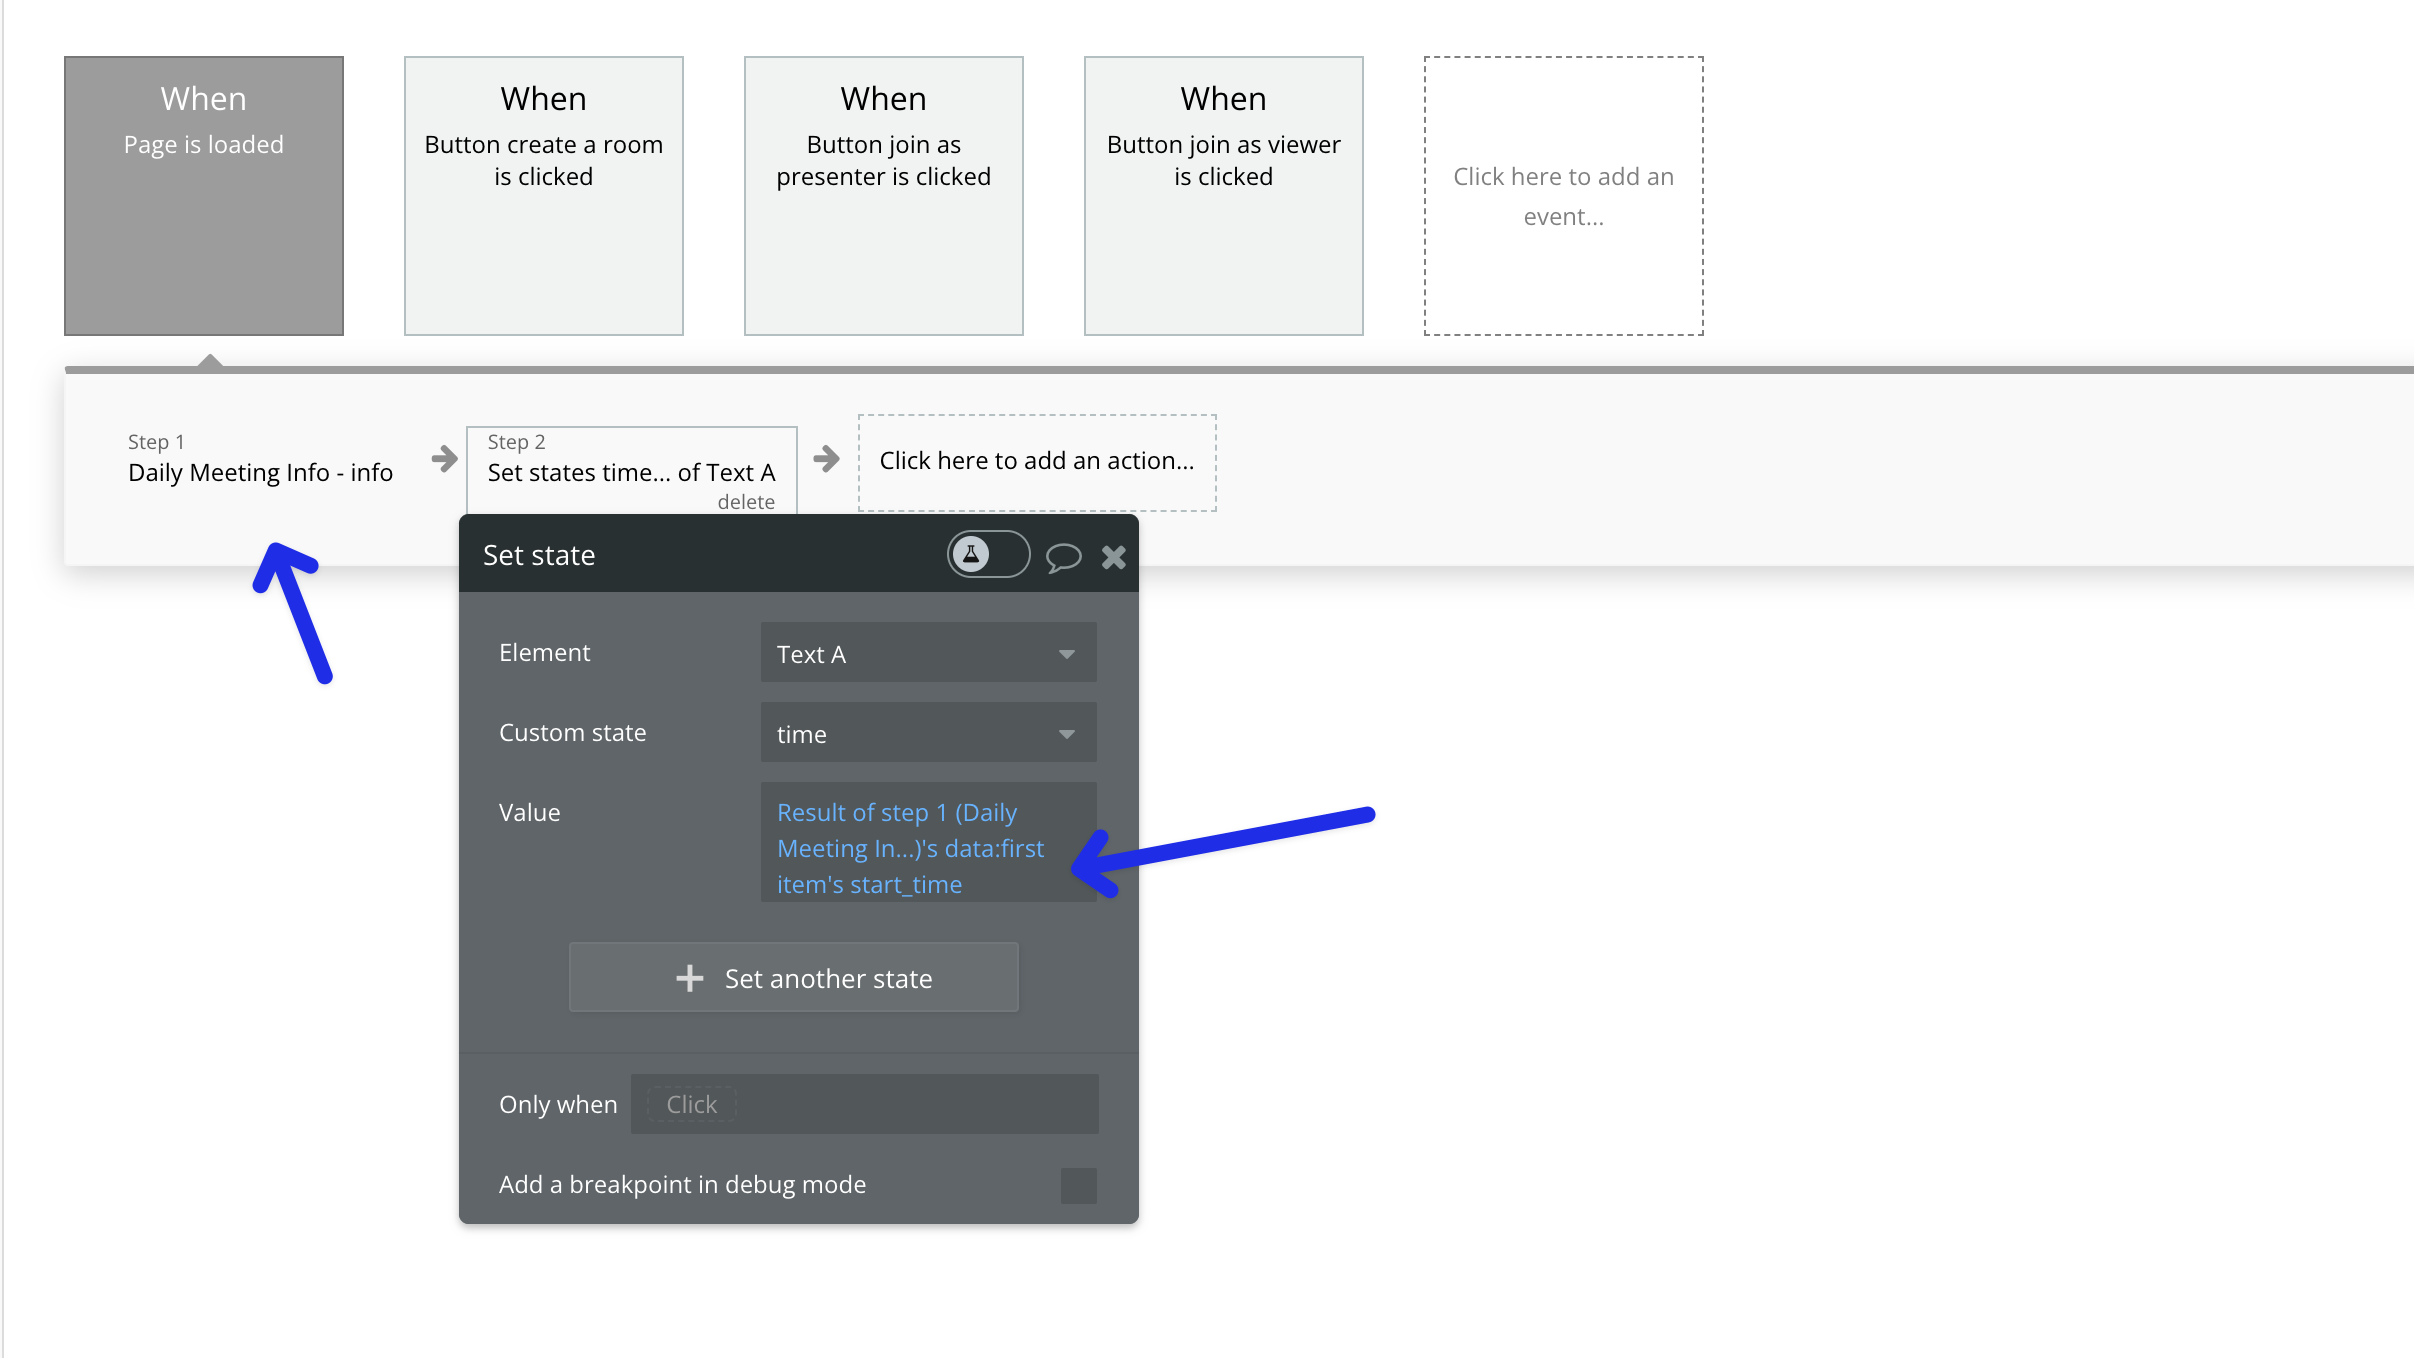Open Button join as presenter is clicked event
Viewport: 2414px width, 1358px height.
884,196
